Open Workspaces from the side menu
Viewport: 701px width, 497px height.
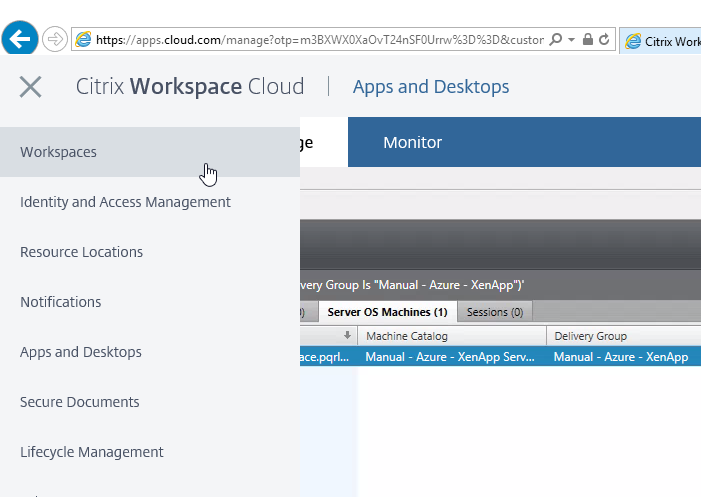click(x=59, y=152)
